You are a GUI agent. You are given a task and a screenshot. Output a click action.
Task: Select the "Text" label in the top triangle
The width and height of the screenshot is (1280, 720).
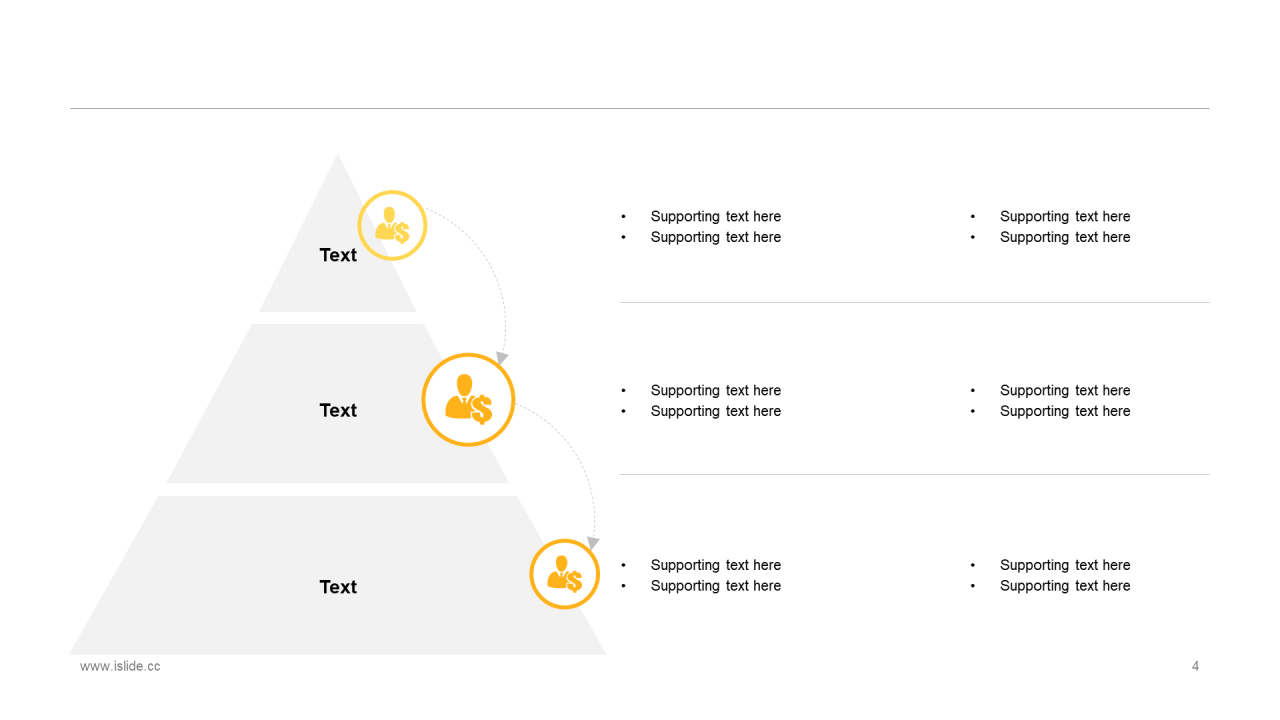point(338,255)
